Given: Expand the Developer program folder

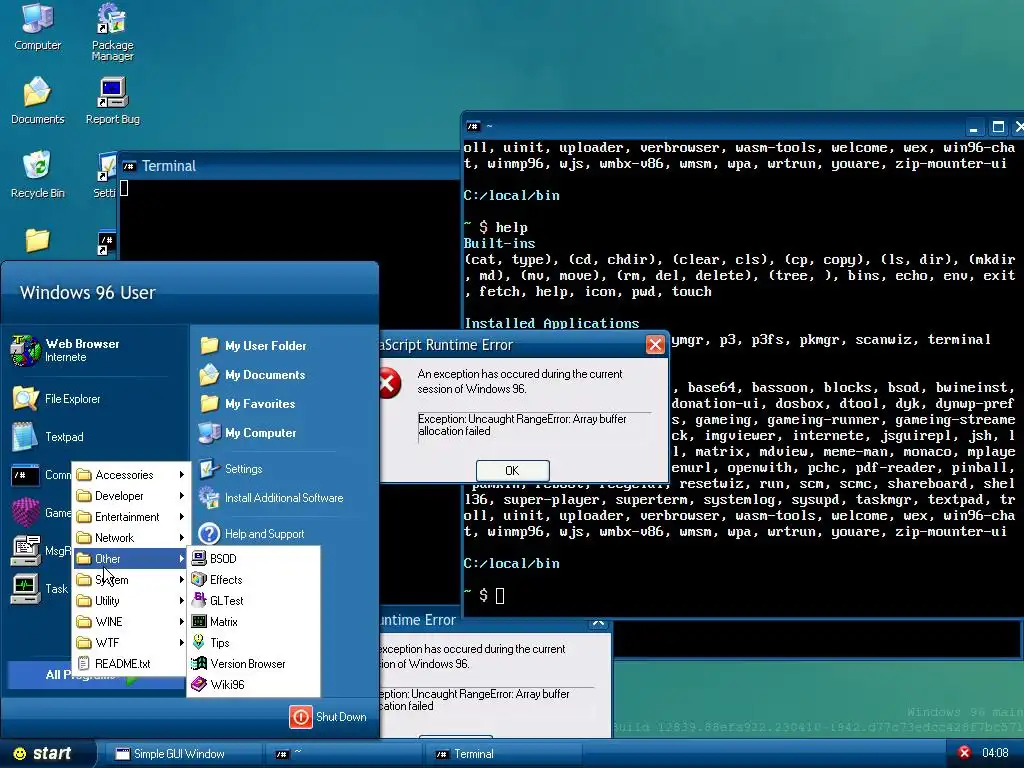Looking at the screenshot, I should [130, 496].
